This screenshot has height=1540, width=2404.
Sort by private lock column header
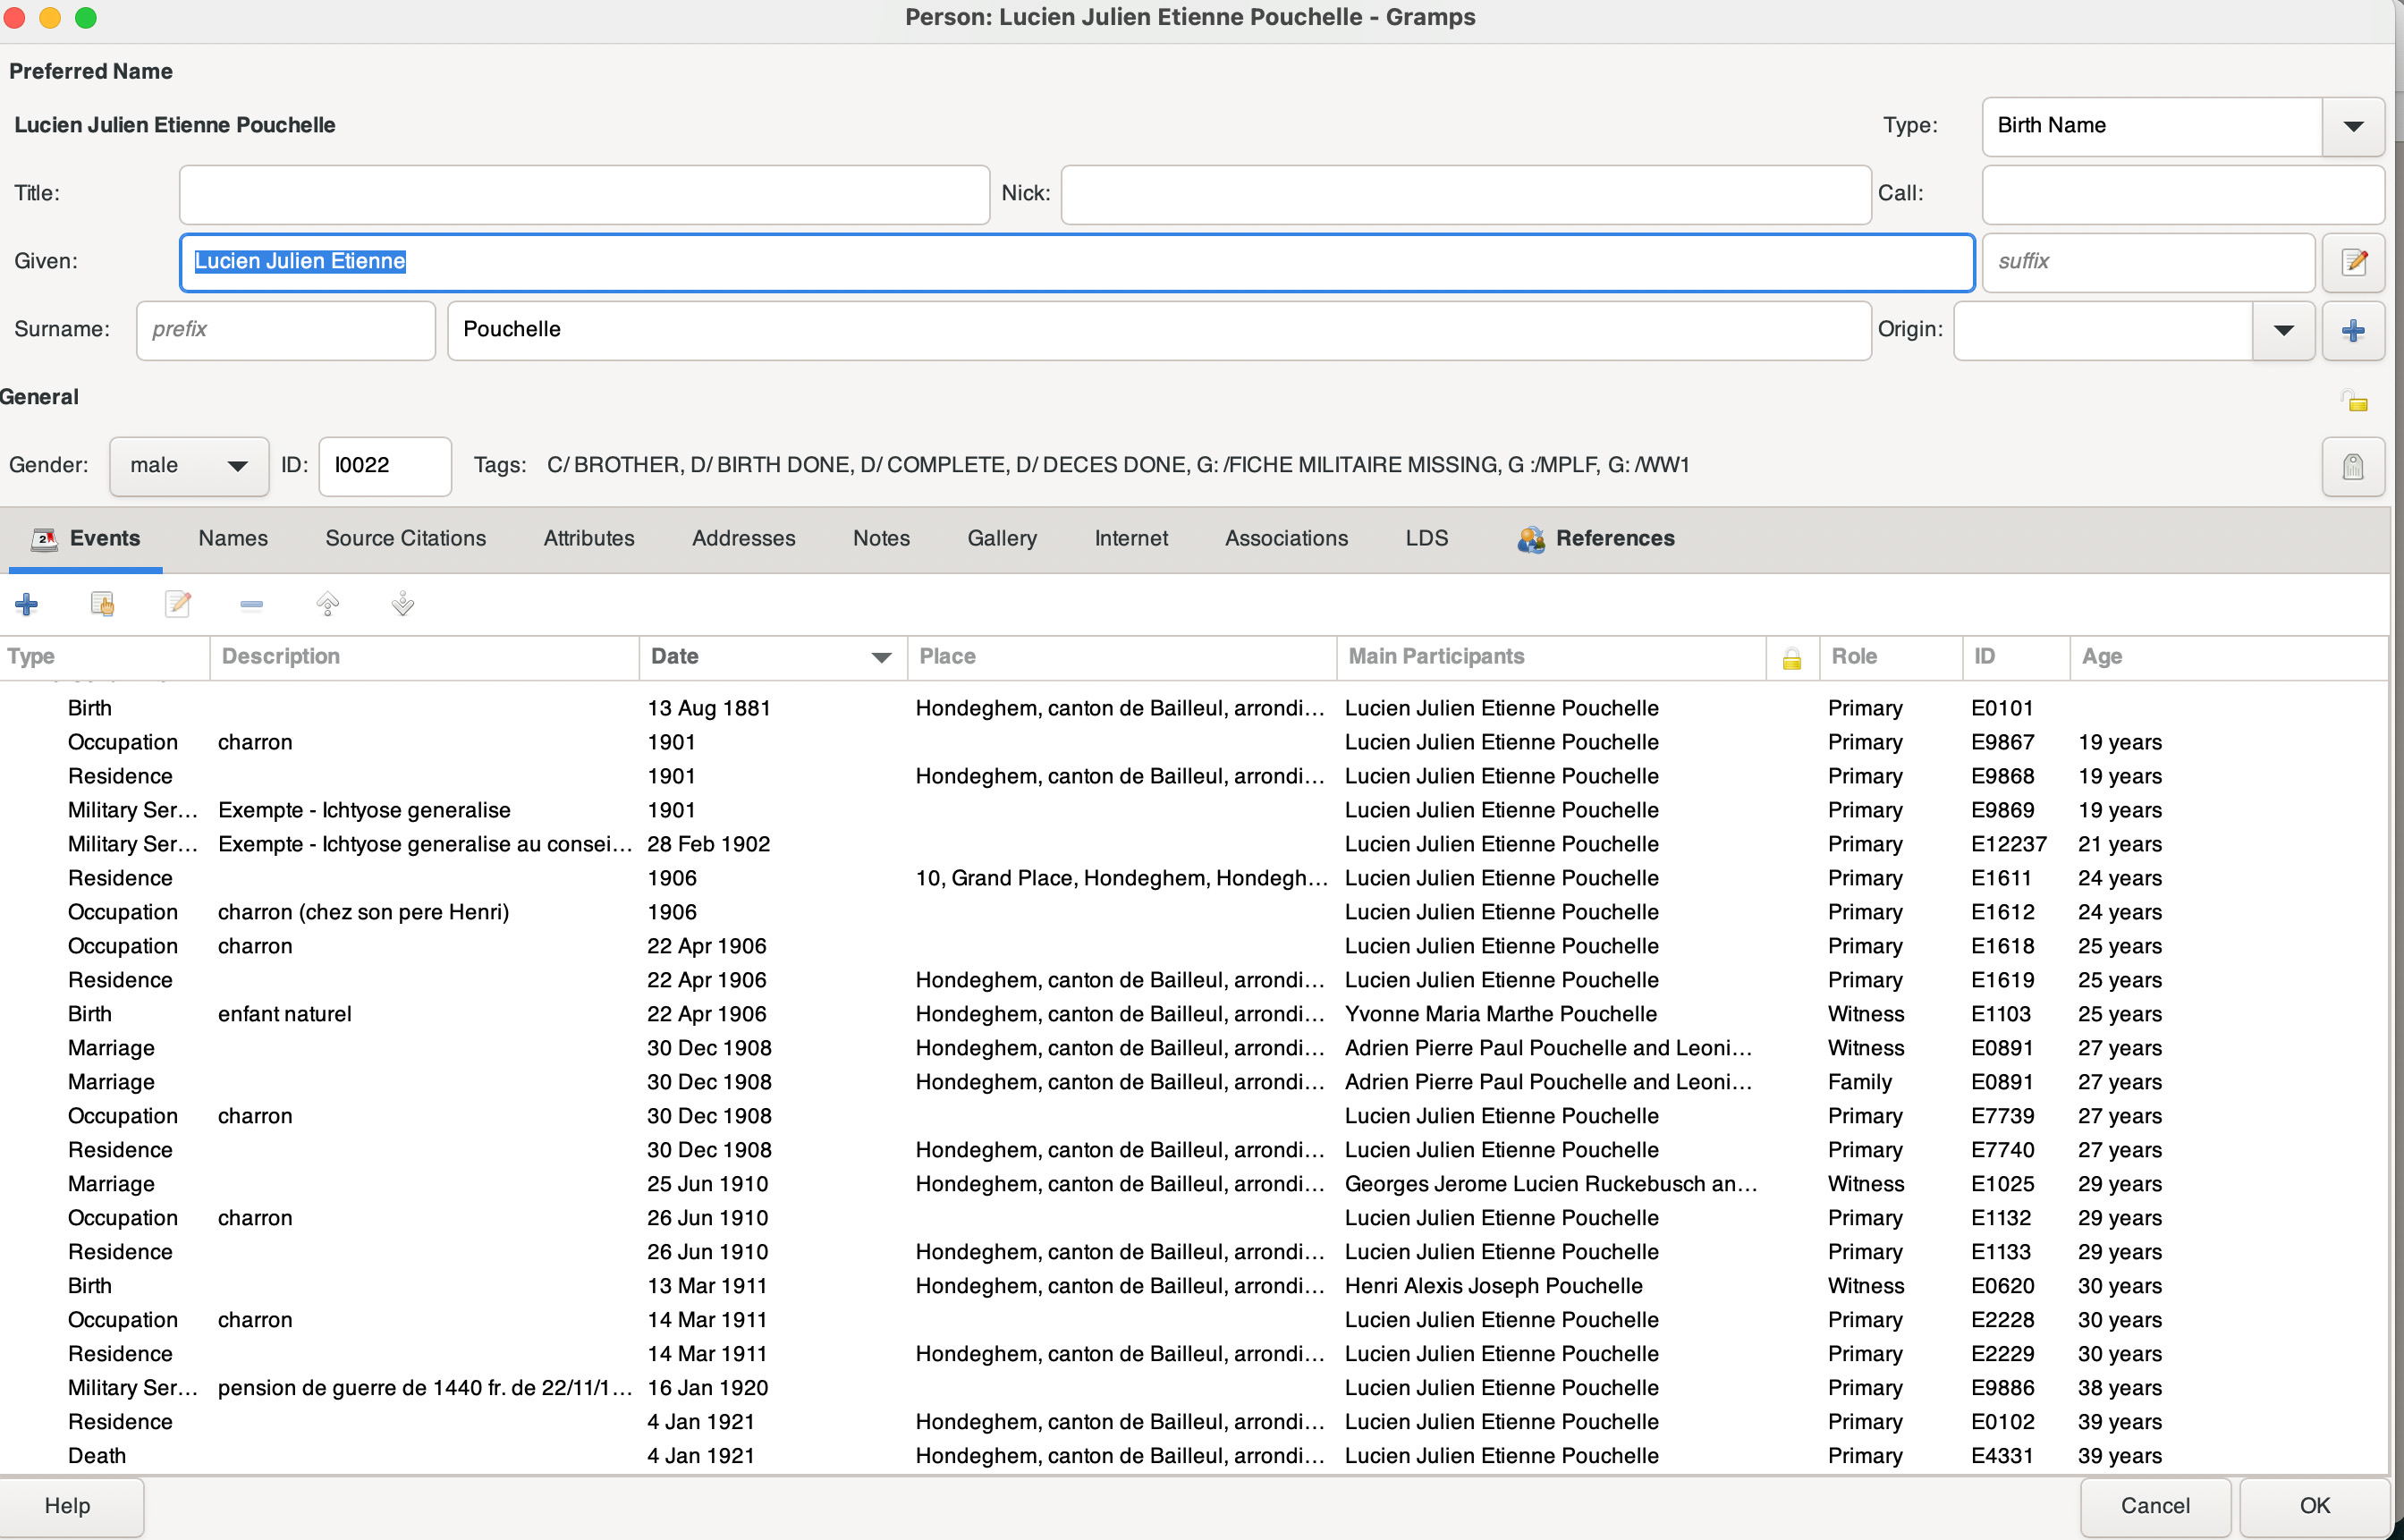tap(1791, 657)
